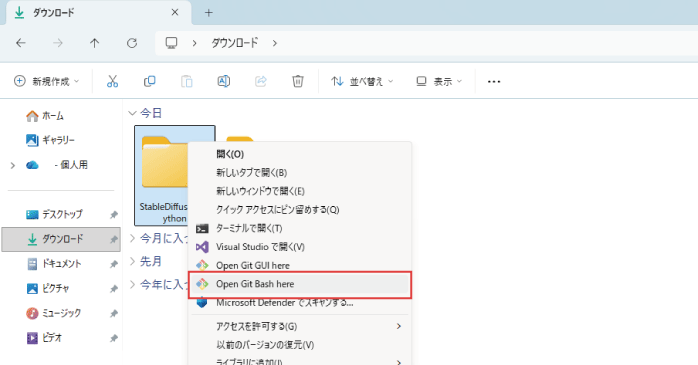
Task: Select the ダウンロード window tab
Action: coord(98,12)
